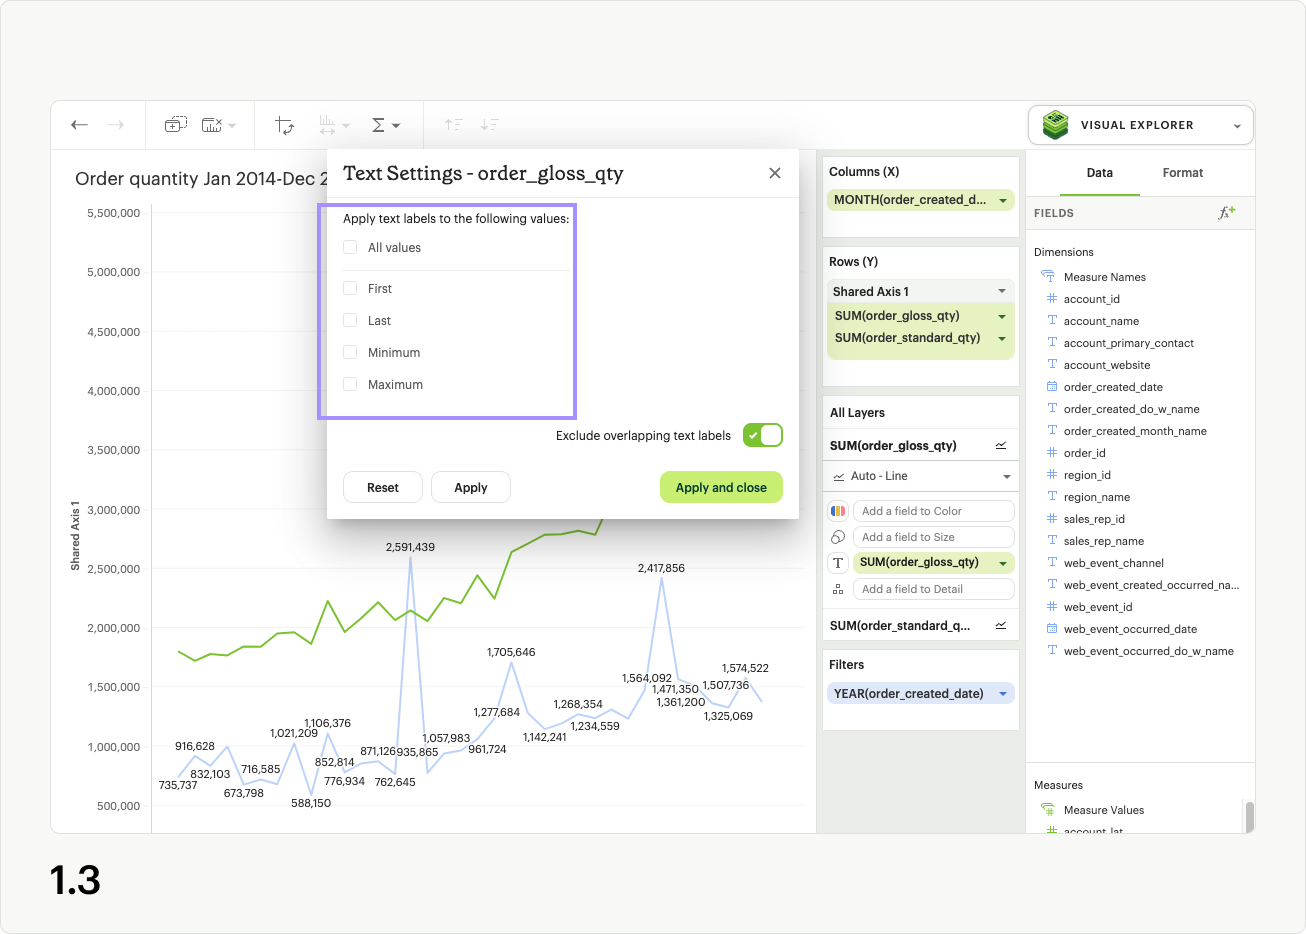Image resolution: width=1306 pixels, height=934 pixels.
Task: Switch to the Data tab
Action: coord(1100,173)
